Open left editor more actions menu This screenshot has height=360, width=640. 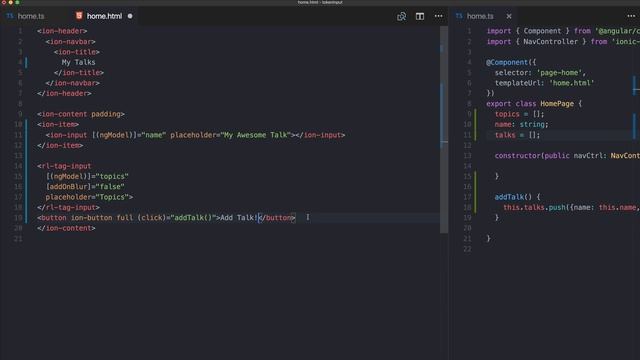(x=438, y=16)
